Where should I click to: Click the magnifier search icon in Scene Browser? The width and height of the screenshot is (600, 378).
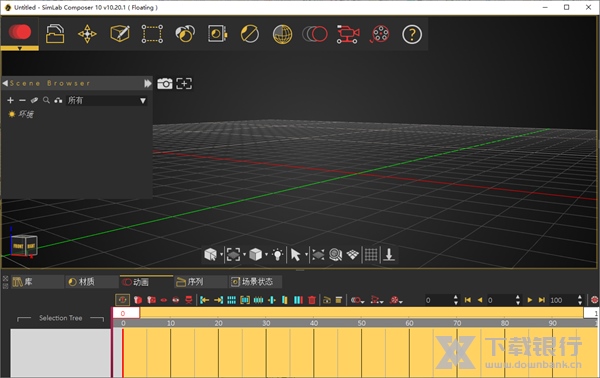pyautogui.click(x=46, y=100)
